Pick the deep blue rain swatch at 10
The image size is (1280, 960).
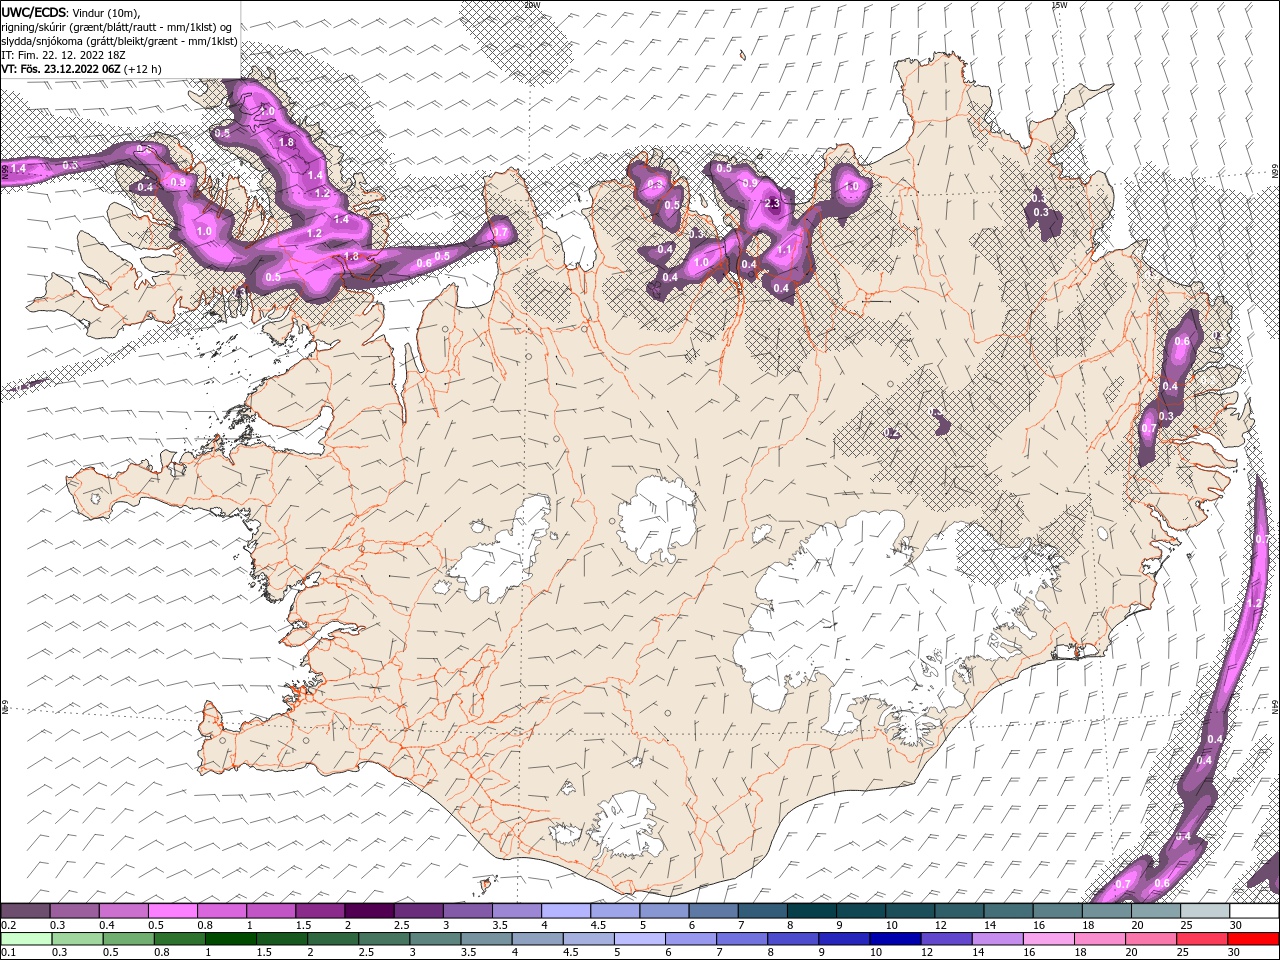click(894, 939)
